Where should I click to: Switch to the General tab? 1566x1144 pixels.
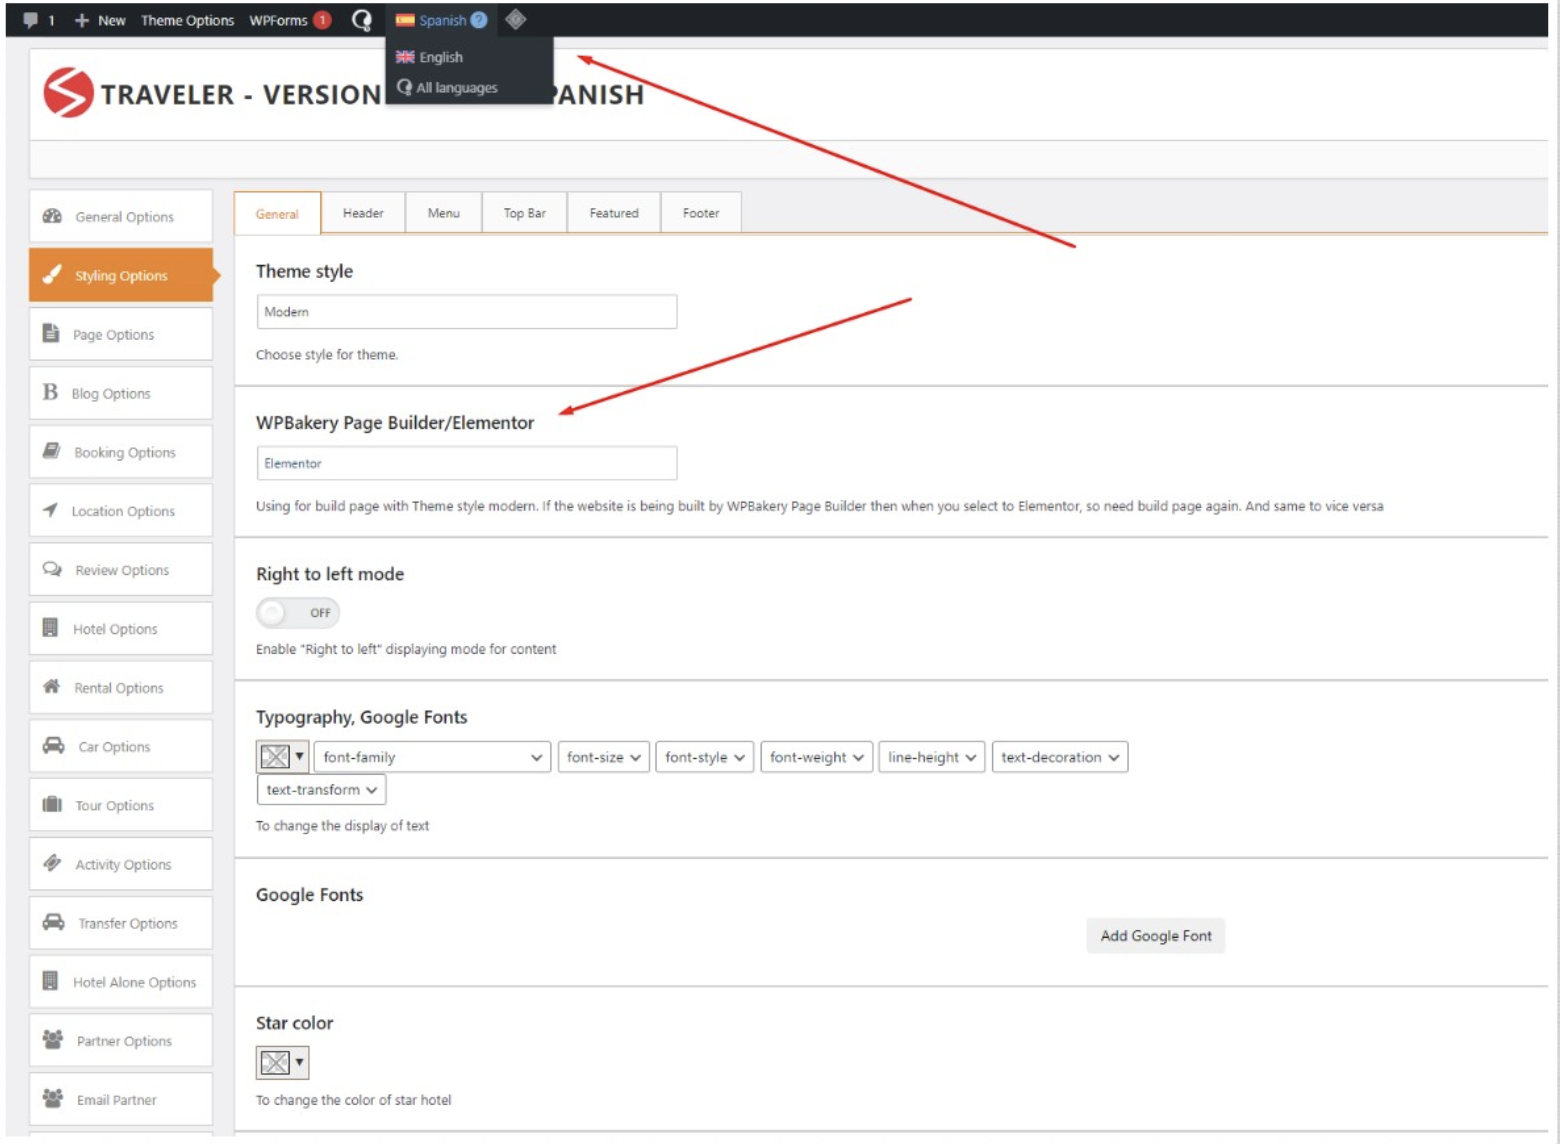click(277, 213)
